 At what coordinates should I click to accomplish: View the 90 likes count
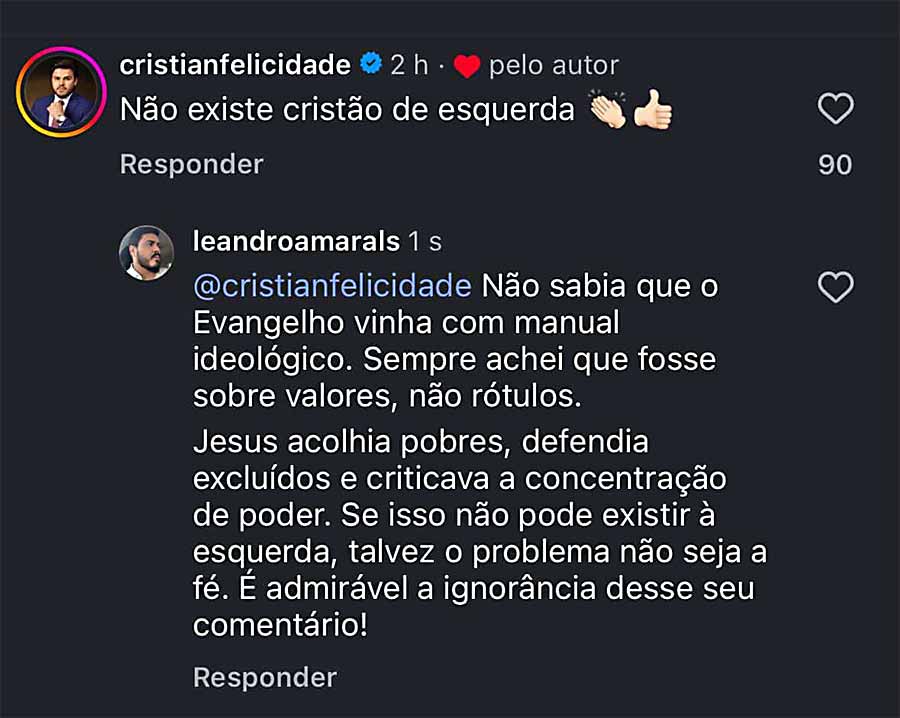835,165
